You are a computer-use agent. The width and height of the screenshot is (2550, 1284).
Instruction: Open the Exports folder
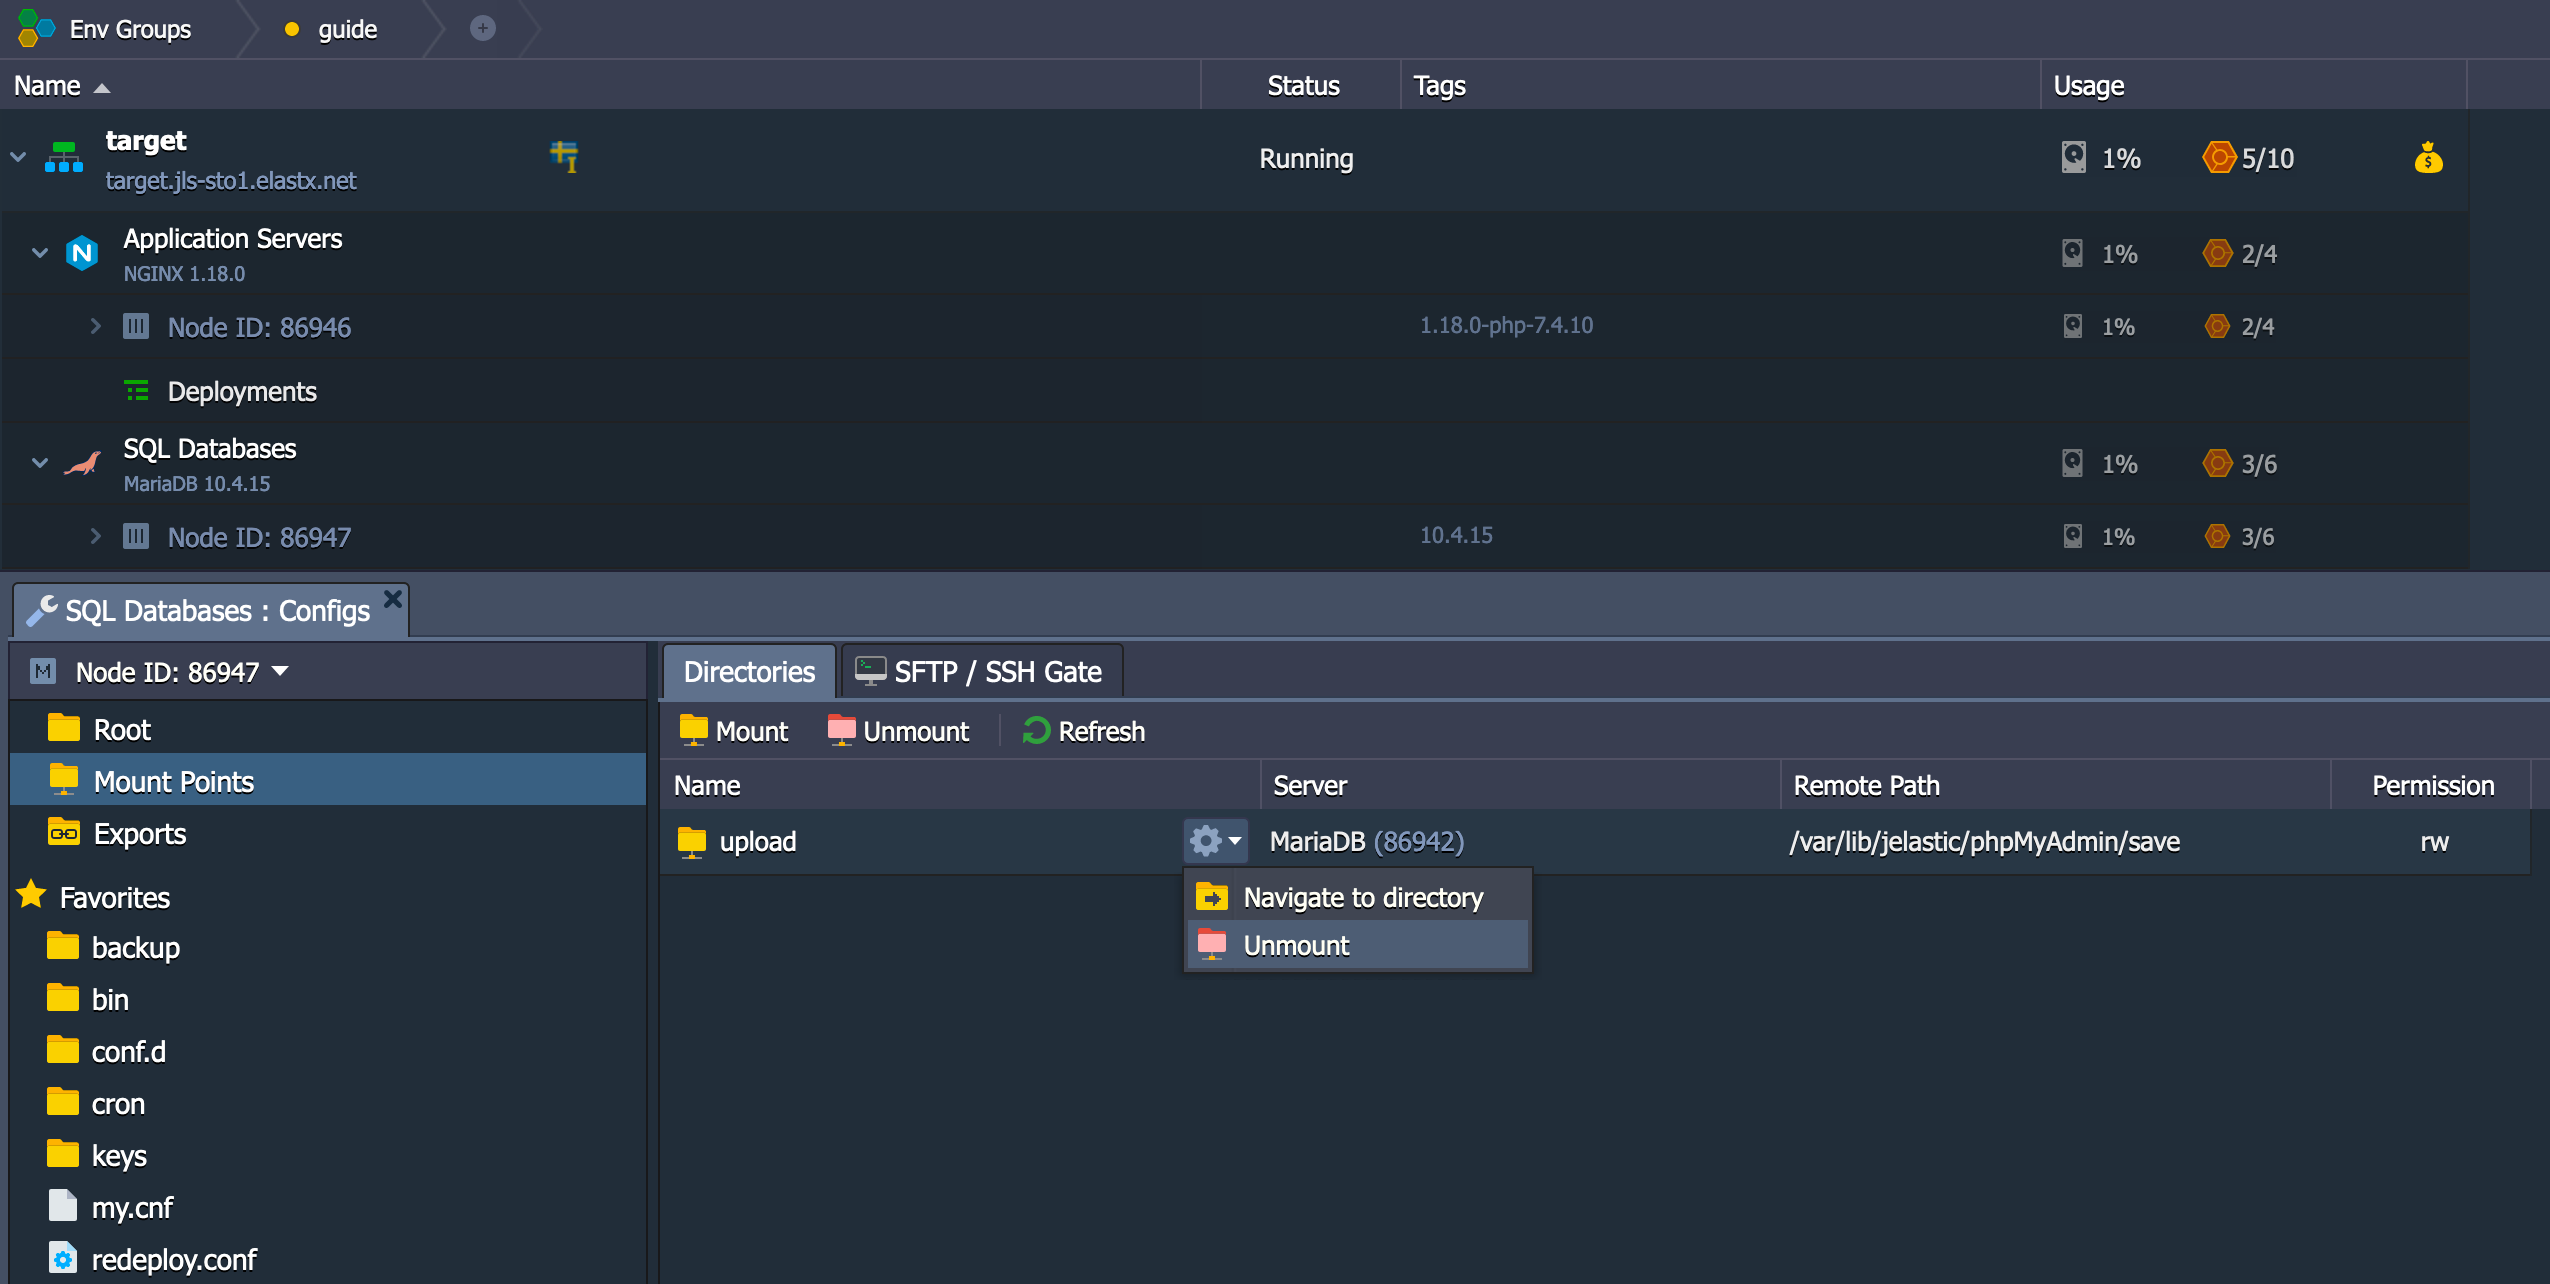coord(139,834)
